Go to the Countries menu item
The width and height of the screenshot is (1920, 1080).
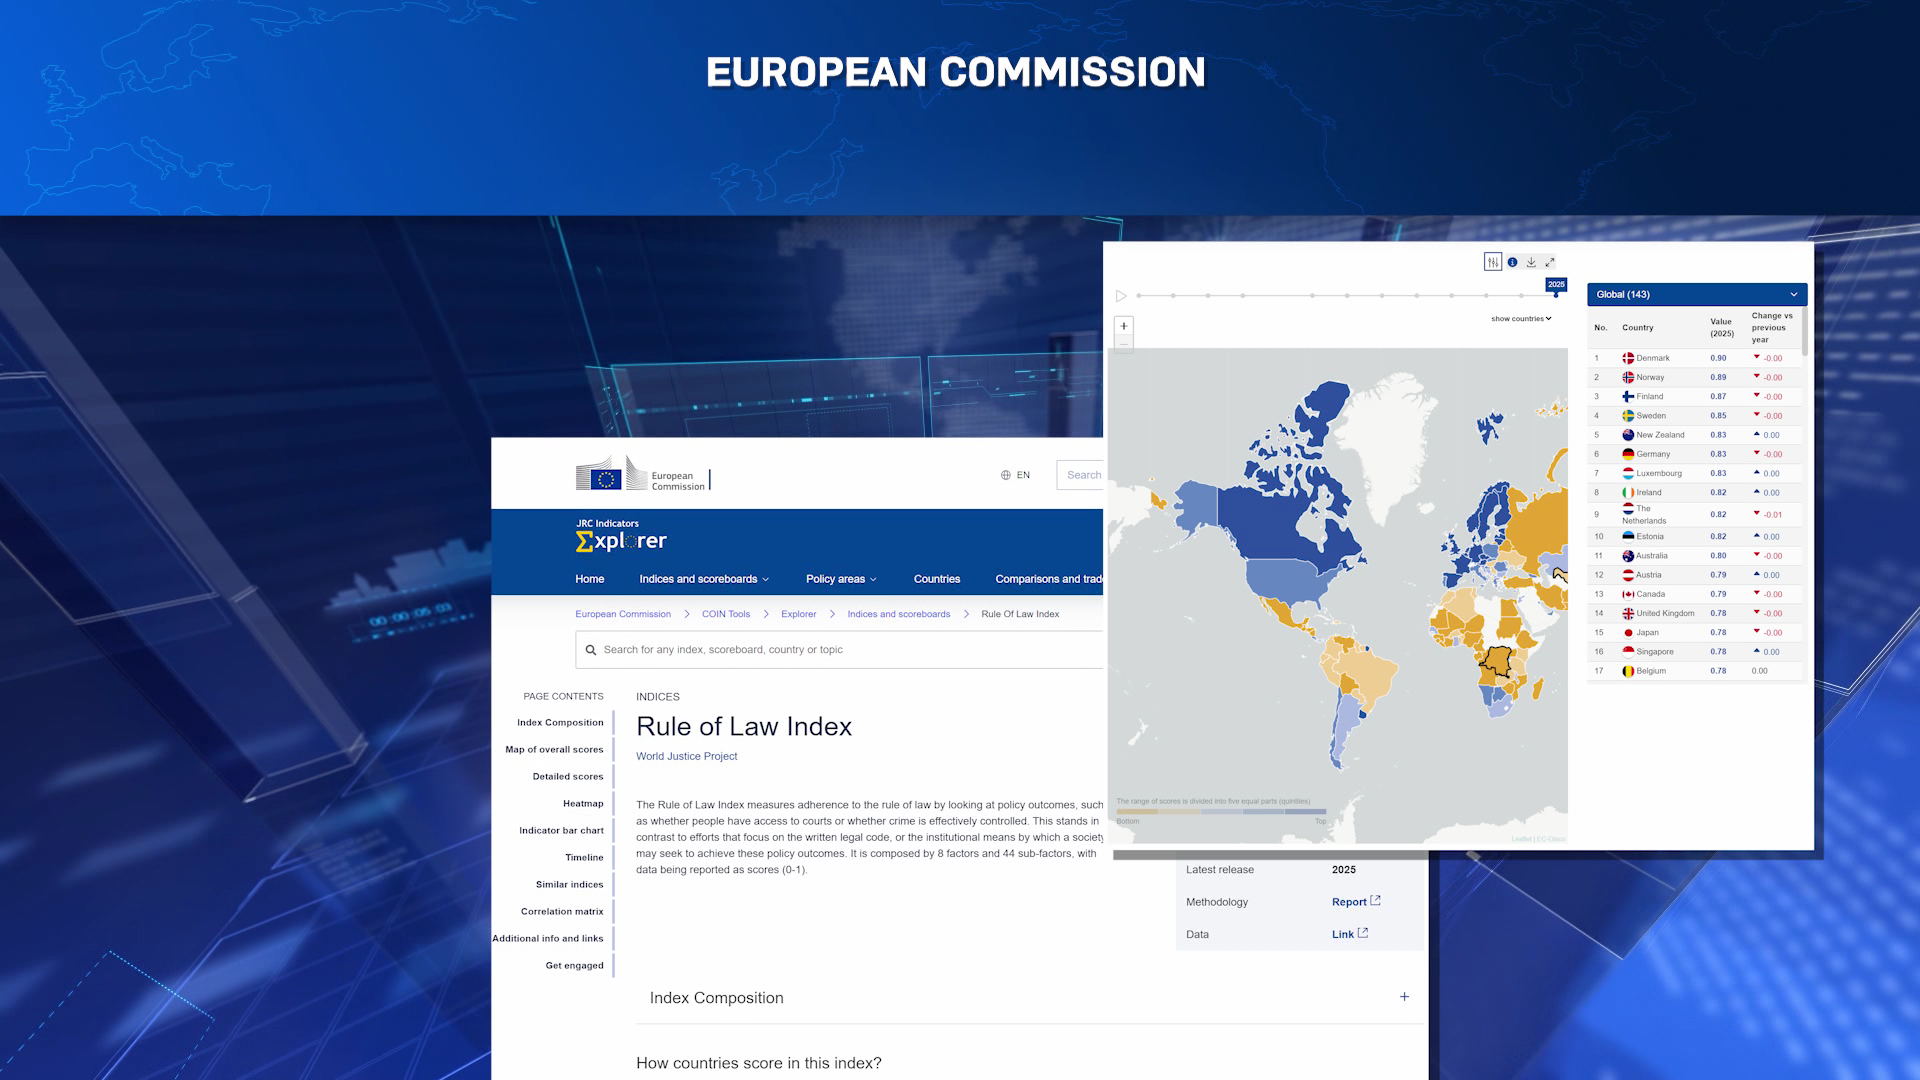click(936, 579)
